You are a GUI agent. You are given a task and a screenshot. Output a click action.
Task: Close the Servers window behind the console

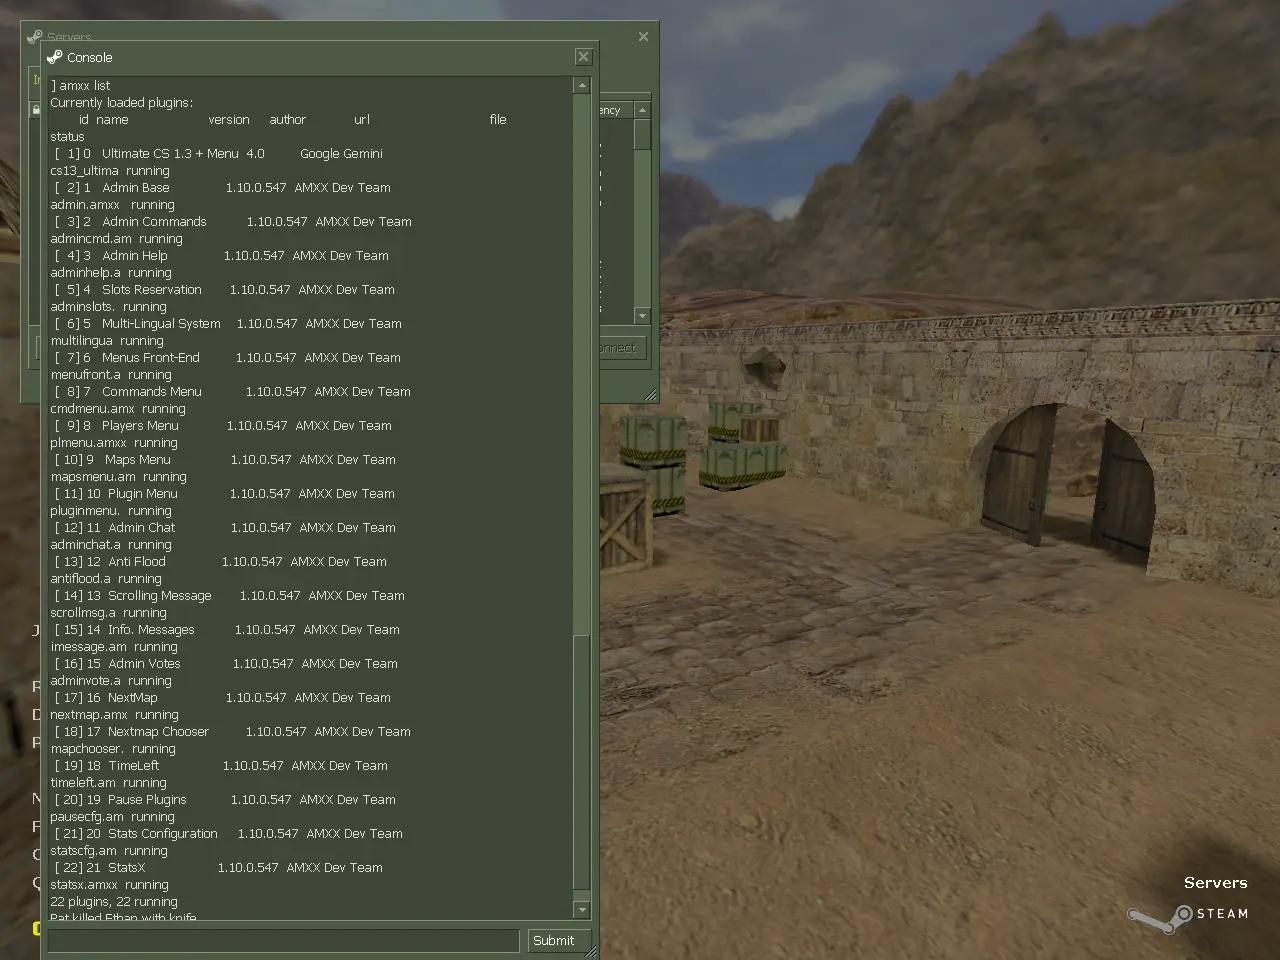(643, 36)
